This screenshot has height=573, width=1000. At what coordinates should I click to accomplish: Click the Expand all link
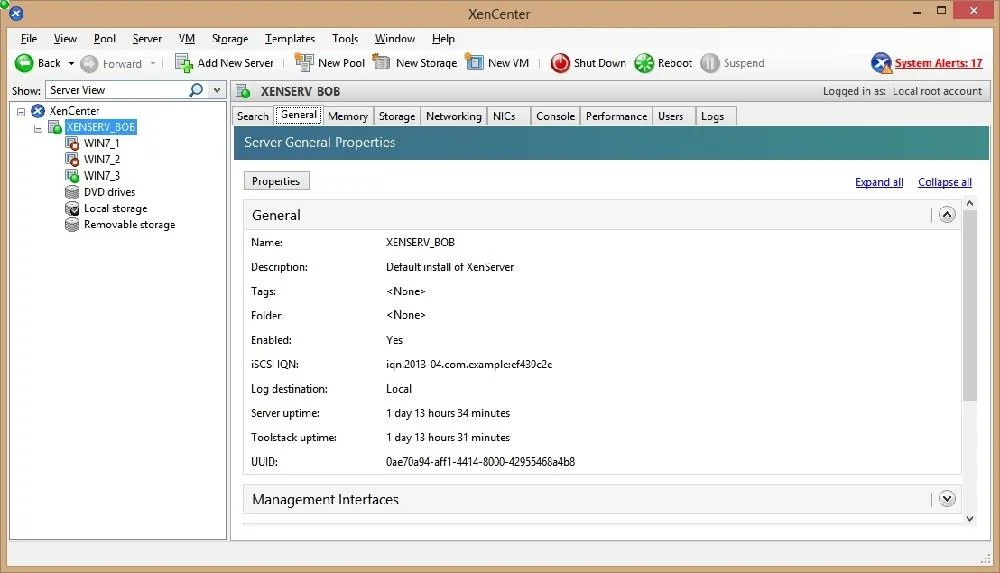(x=879, y=182)
